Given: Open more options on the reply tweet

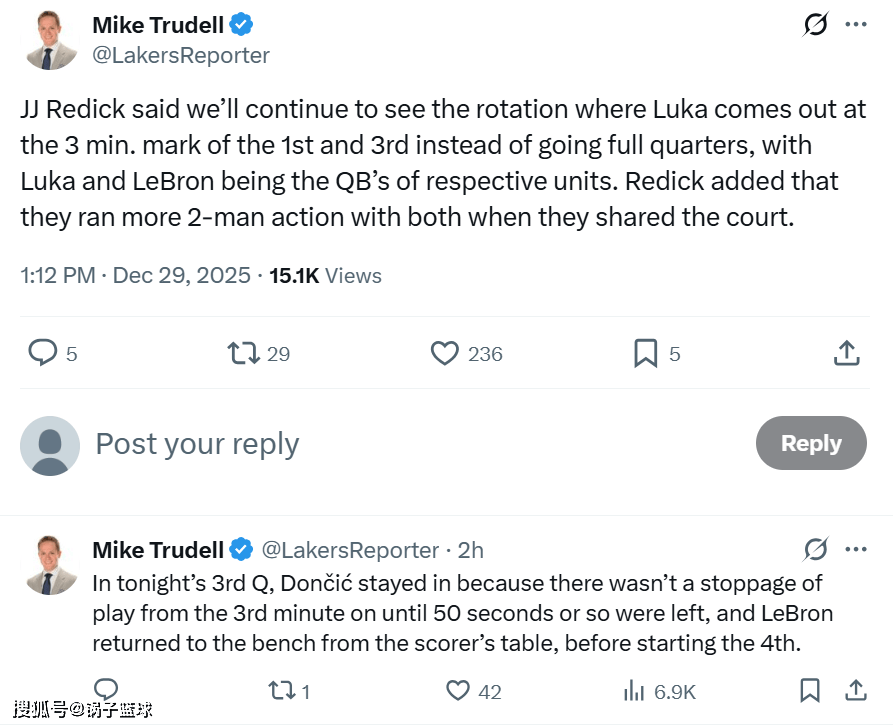Looking at the screenshot, I should (x=856, y=549).
